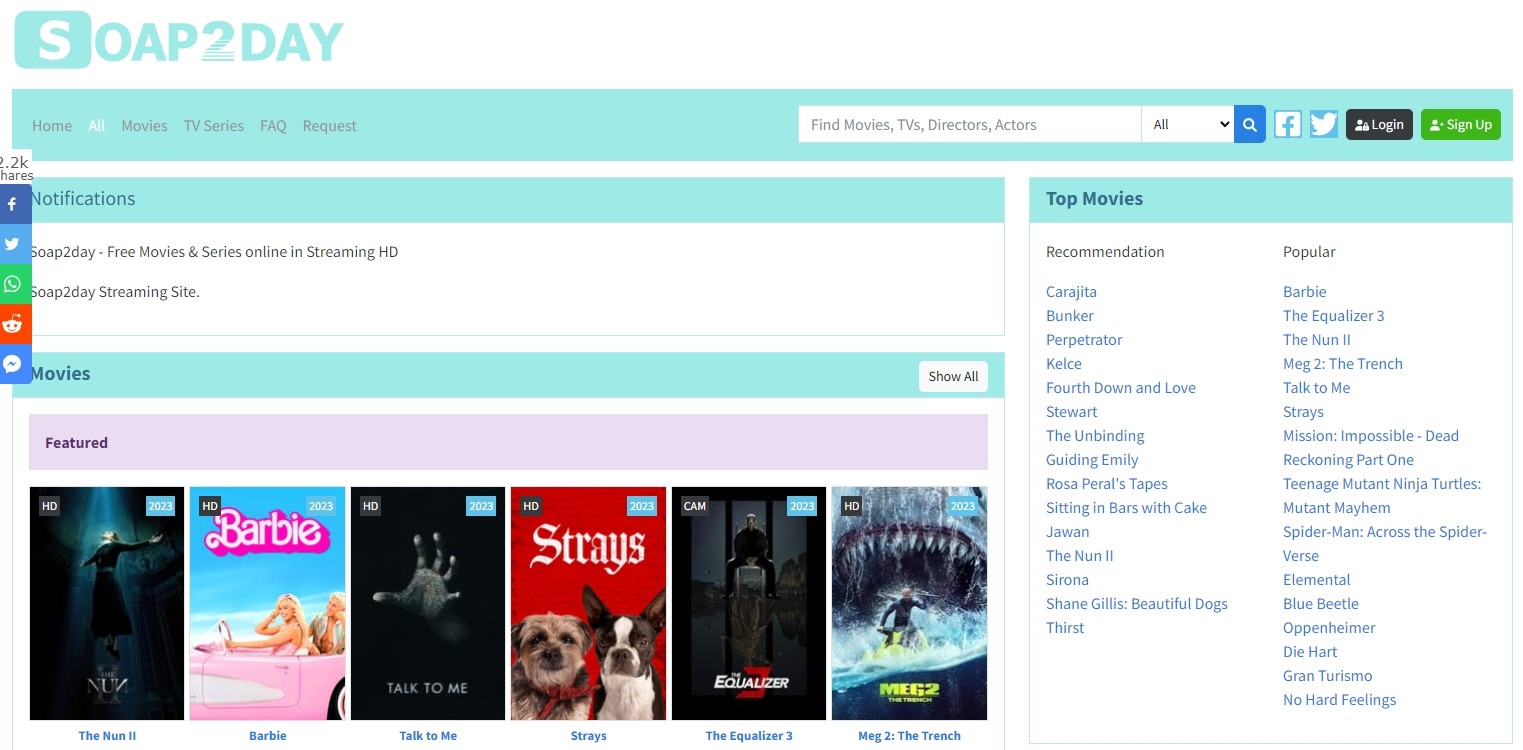
Task: Open No Hard Feelings in Popular list
Action: click(x=1340, y=700)
